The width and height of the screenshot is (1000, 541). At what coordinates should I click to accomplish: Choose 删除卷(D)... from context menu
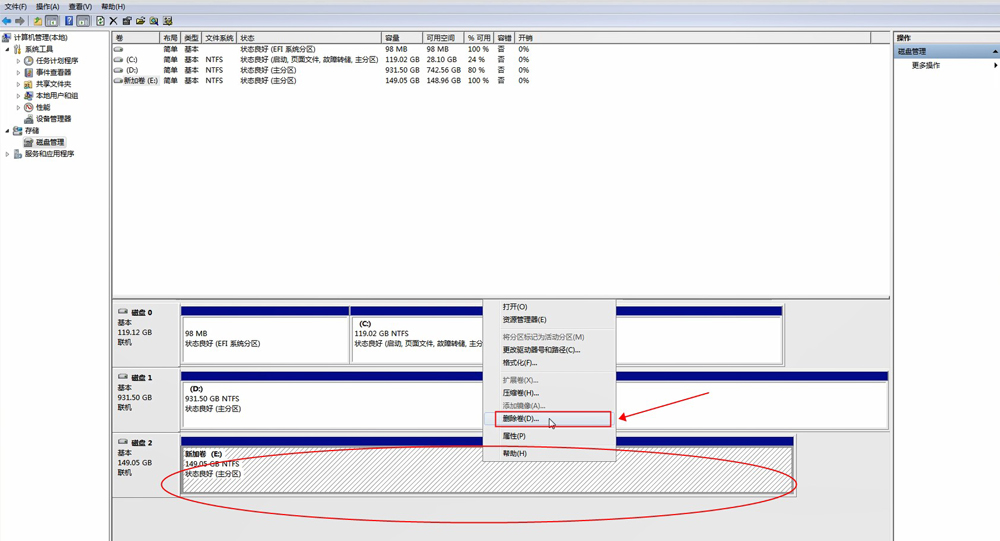pyautogui.click(x=521, y=419)
